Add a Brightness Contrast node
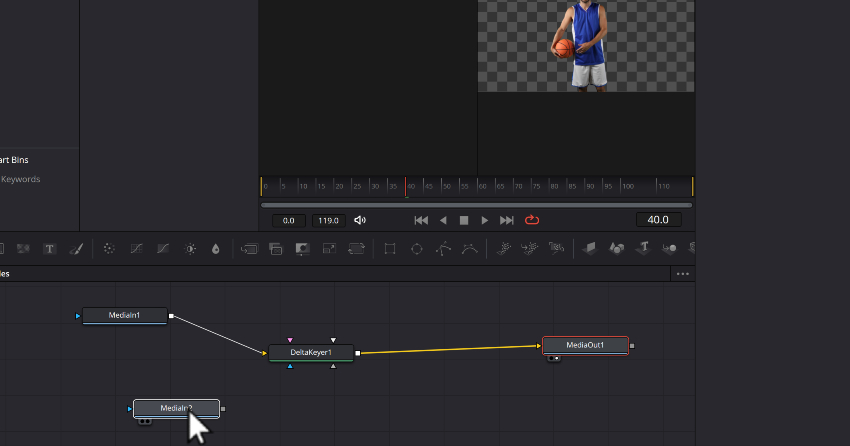The width and height of the screenshot is (850, 446). 190,248
